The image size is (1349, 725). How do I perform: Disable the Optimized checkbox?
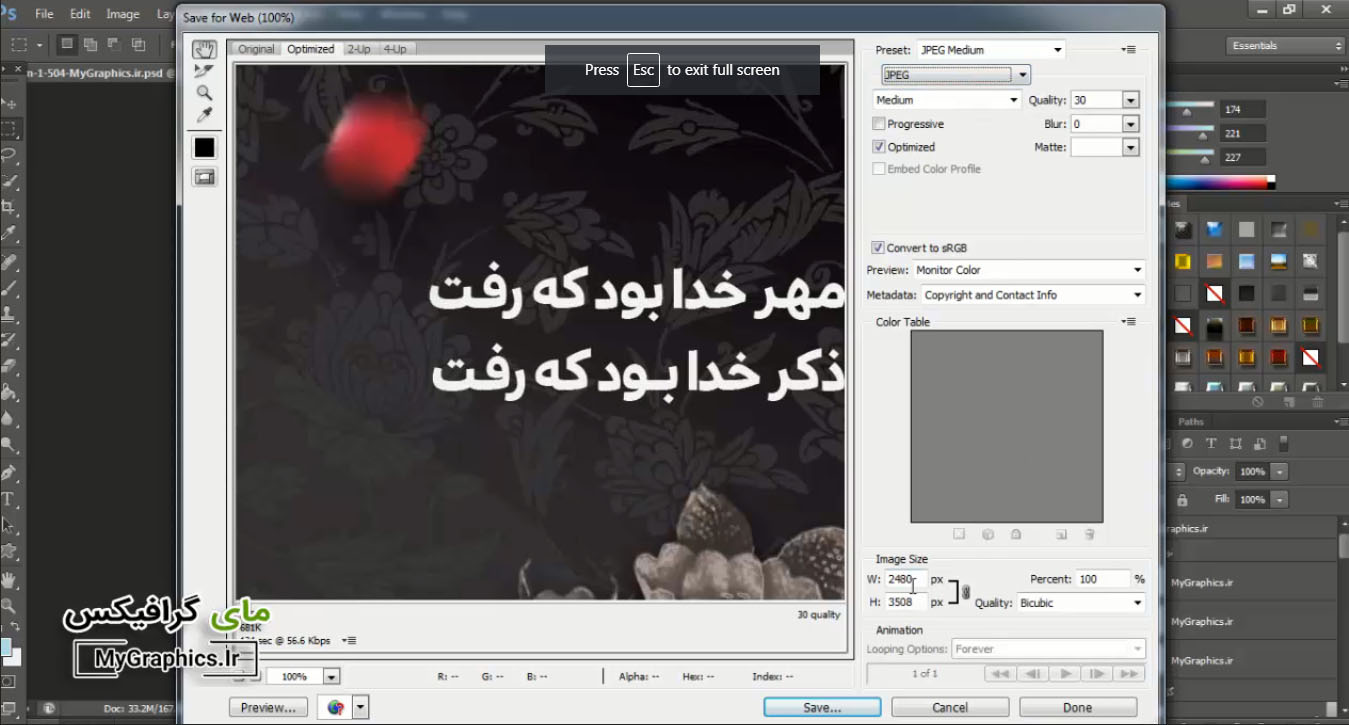[x=878, y=146]
